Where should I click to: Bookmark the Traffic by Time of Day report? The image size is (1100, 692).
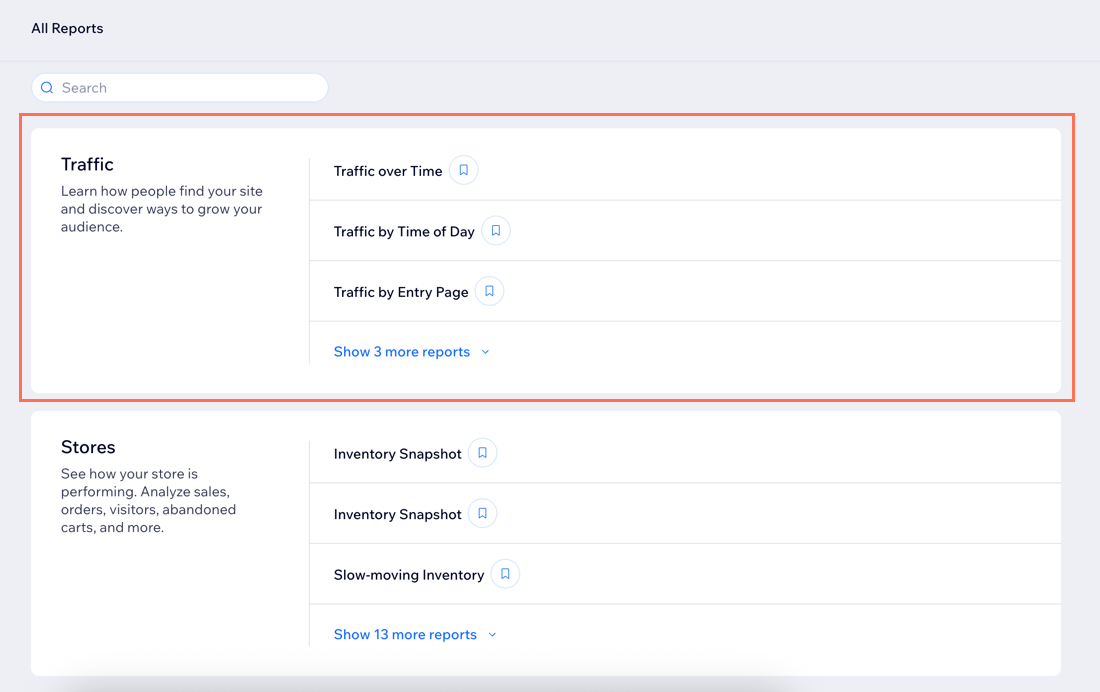point(496,231)
